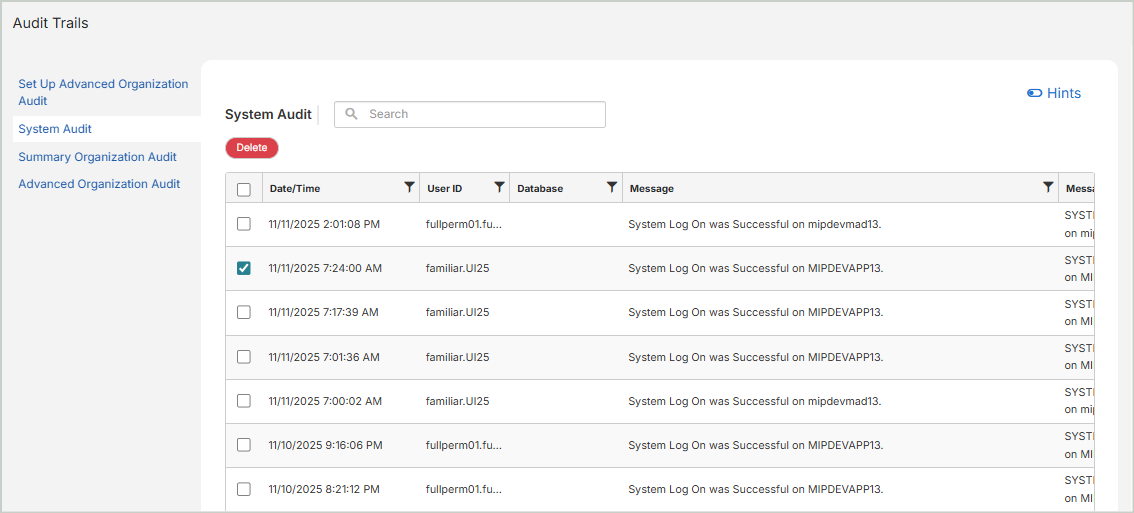This screenshot has height=513, width=1134.
Task: Click the Database column filter icon
Action: pyautogui.click(x=612, y=187)
